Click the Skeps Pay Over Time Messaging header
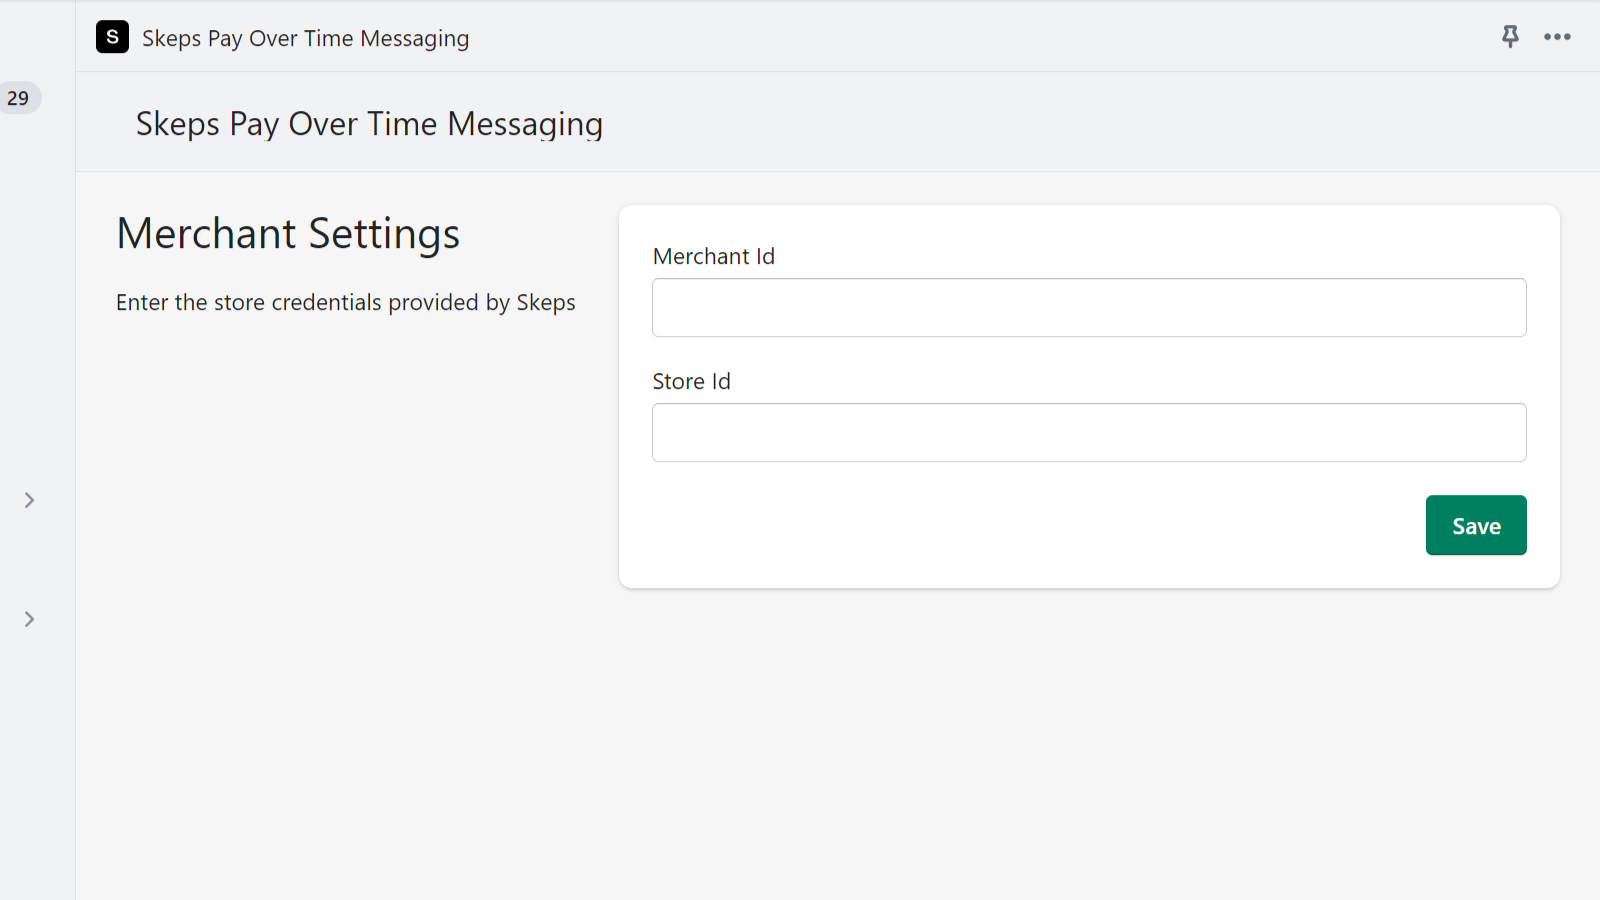Viewport: 1600px width, 900px height. [x=306, y=38]
